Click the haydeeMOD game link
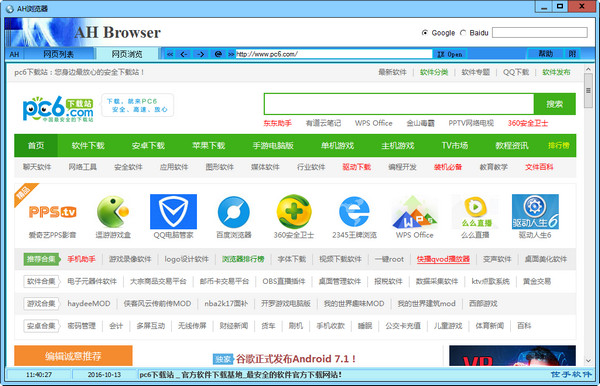The image size is (600, 386). [x=89, y=303]
